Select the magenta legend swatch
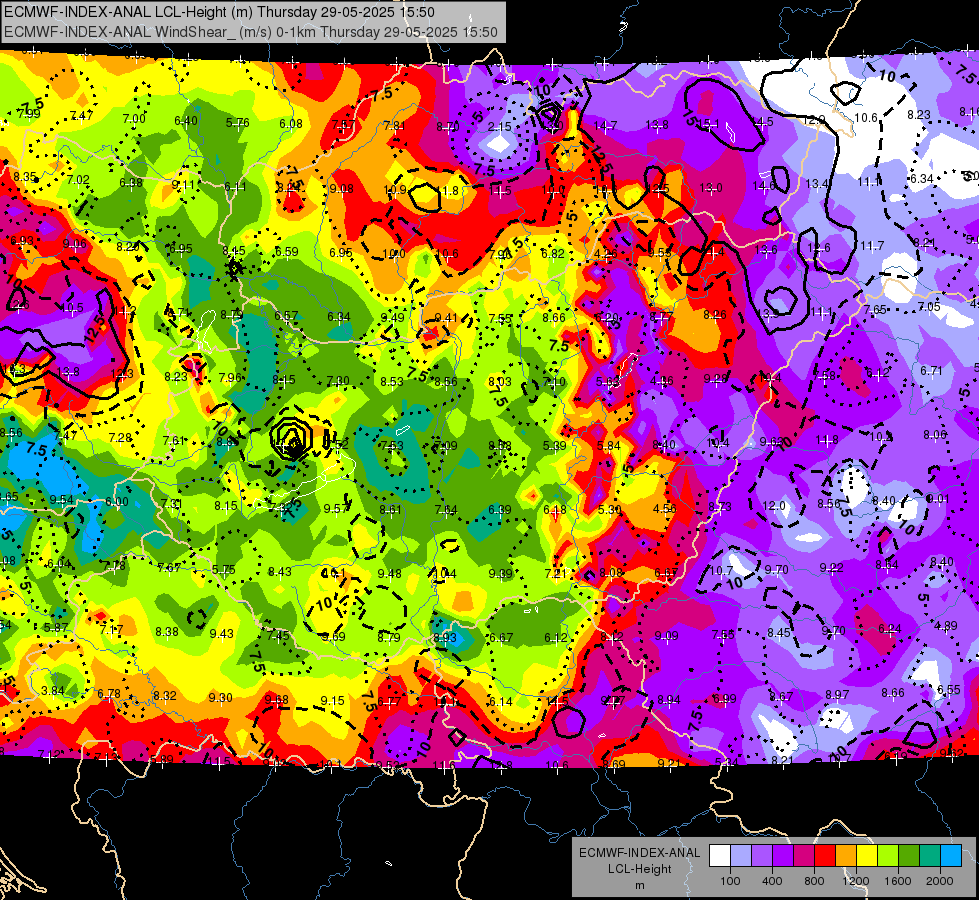The width and height of the screenshot is (979, 900). point(804,856)
